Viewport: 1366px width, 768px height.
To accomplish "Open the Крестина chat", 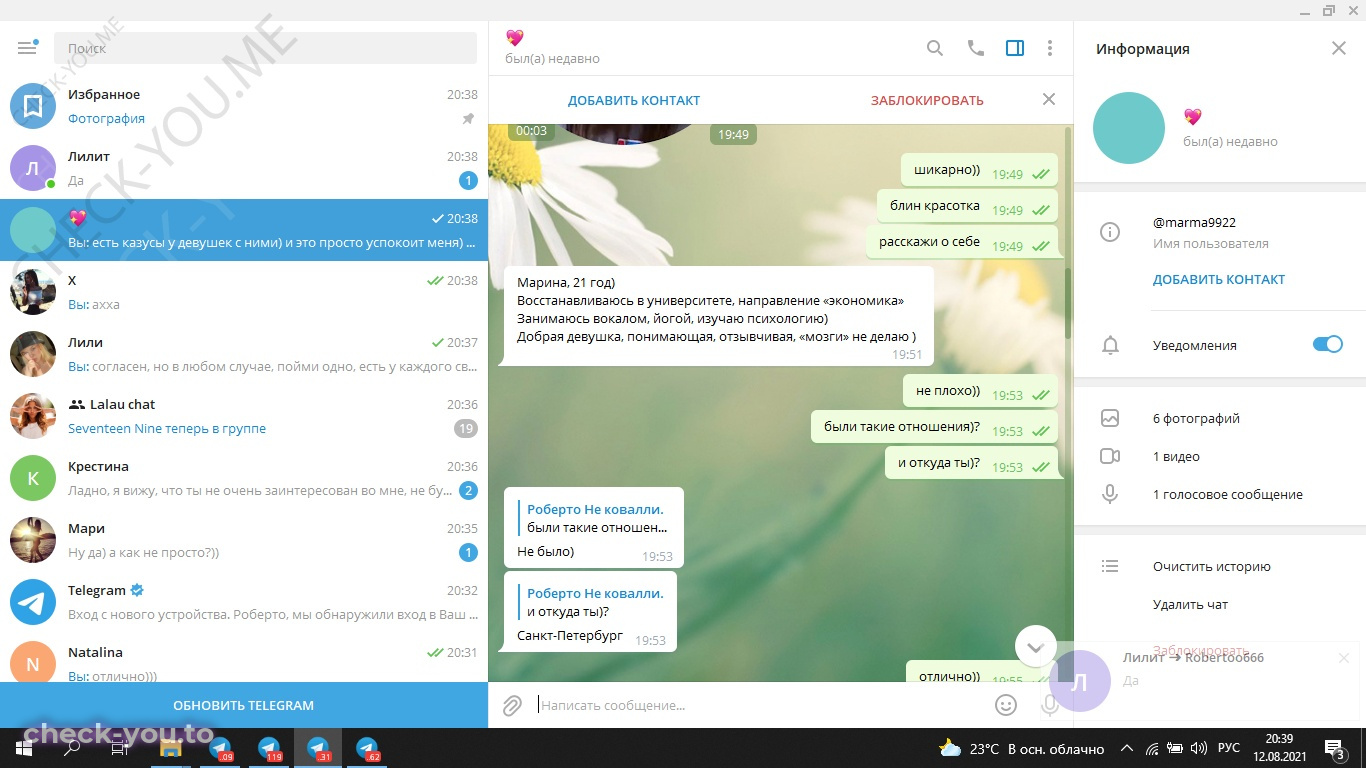I will tap(244, 478).
